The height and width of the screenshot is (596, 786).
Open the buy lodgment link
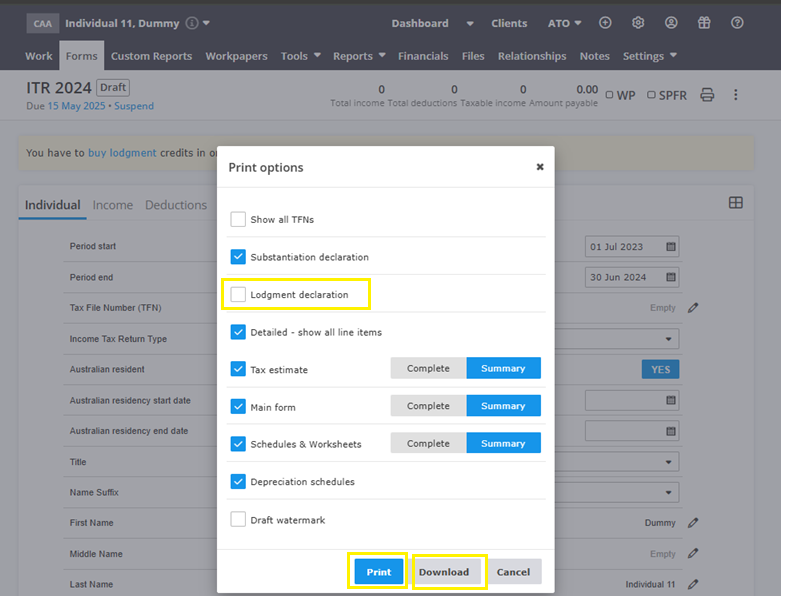122,152
